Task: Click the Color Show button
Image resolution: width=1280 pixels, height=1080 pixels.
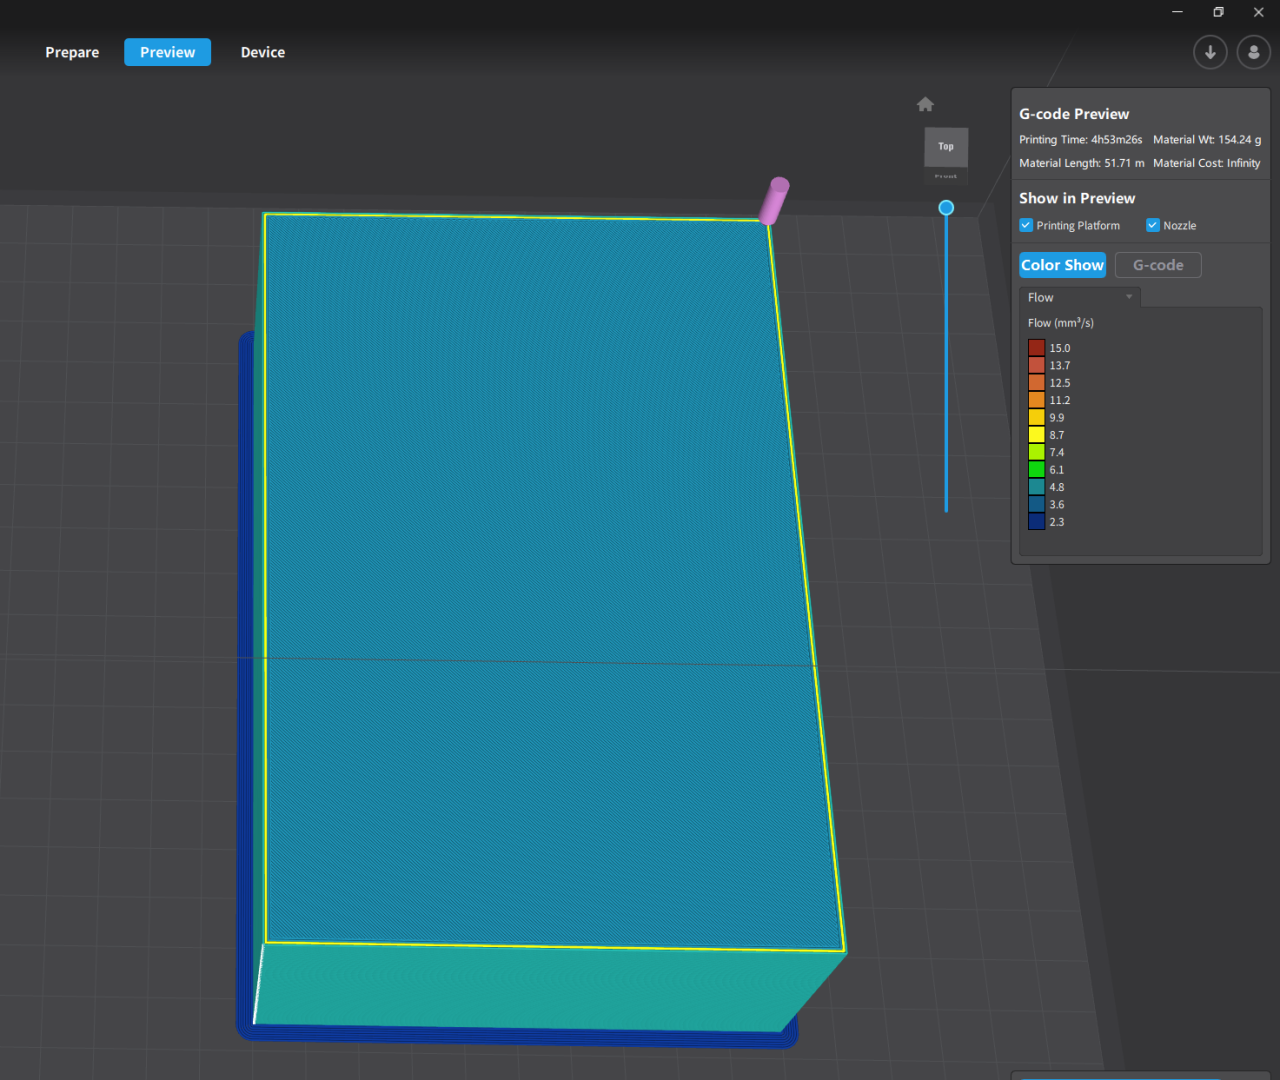Action: point(1062,265)
